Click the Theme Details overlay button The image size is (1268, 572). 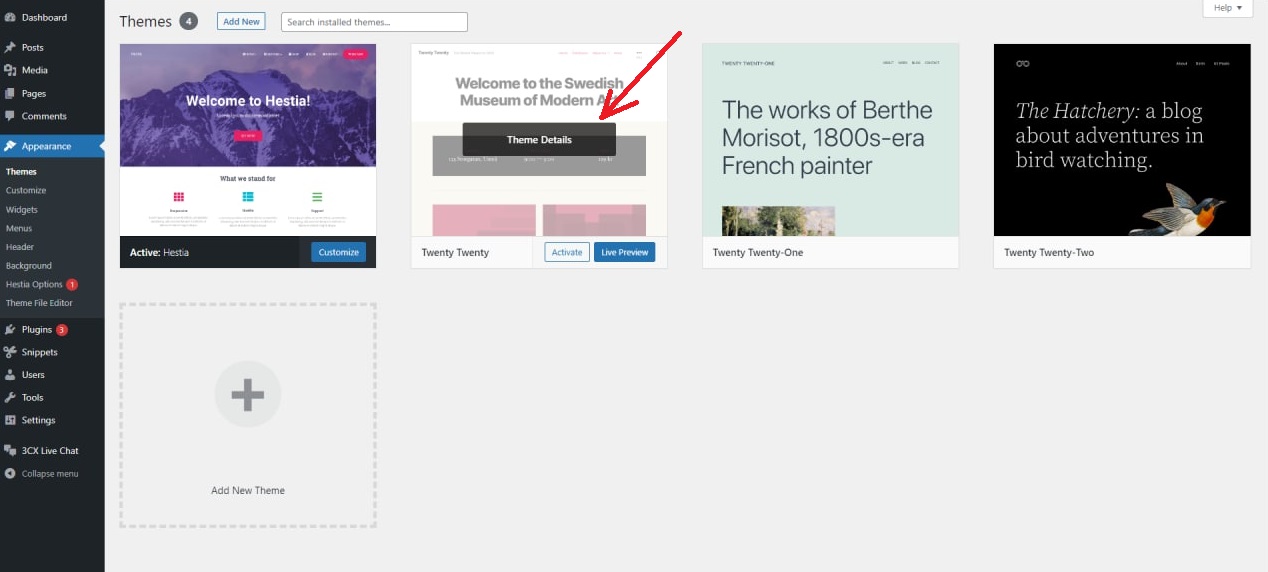click(539, 140)
